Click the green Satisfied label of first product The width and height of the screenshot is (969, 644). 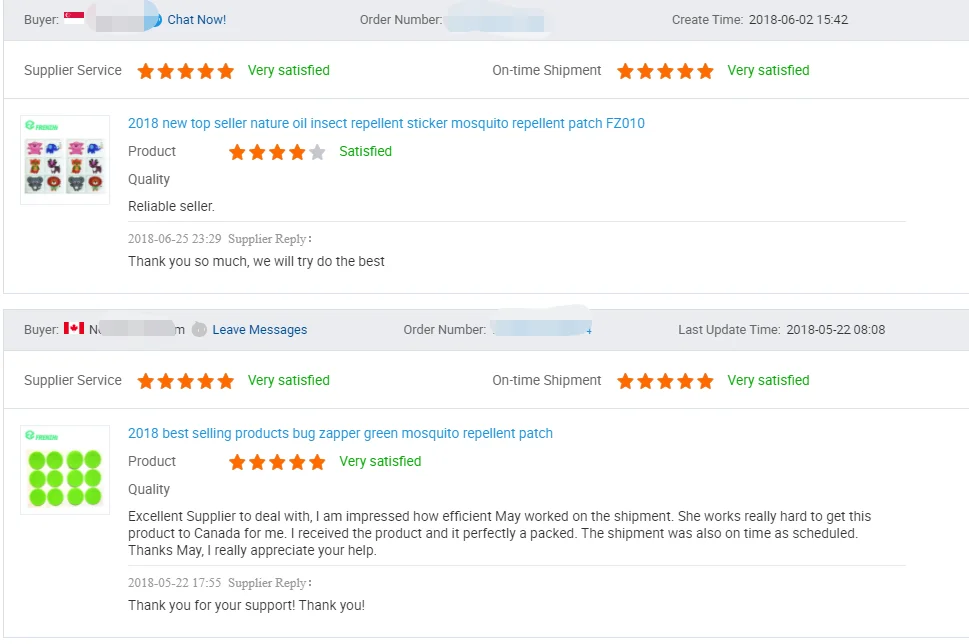[x=365, y=152]
